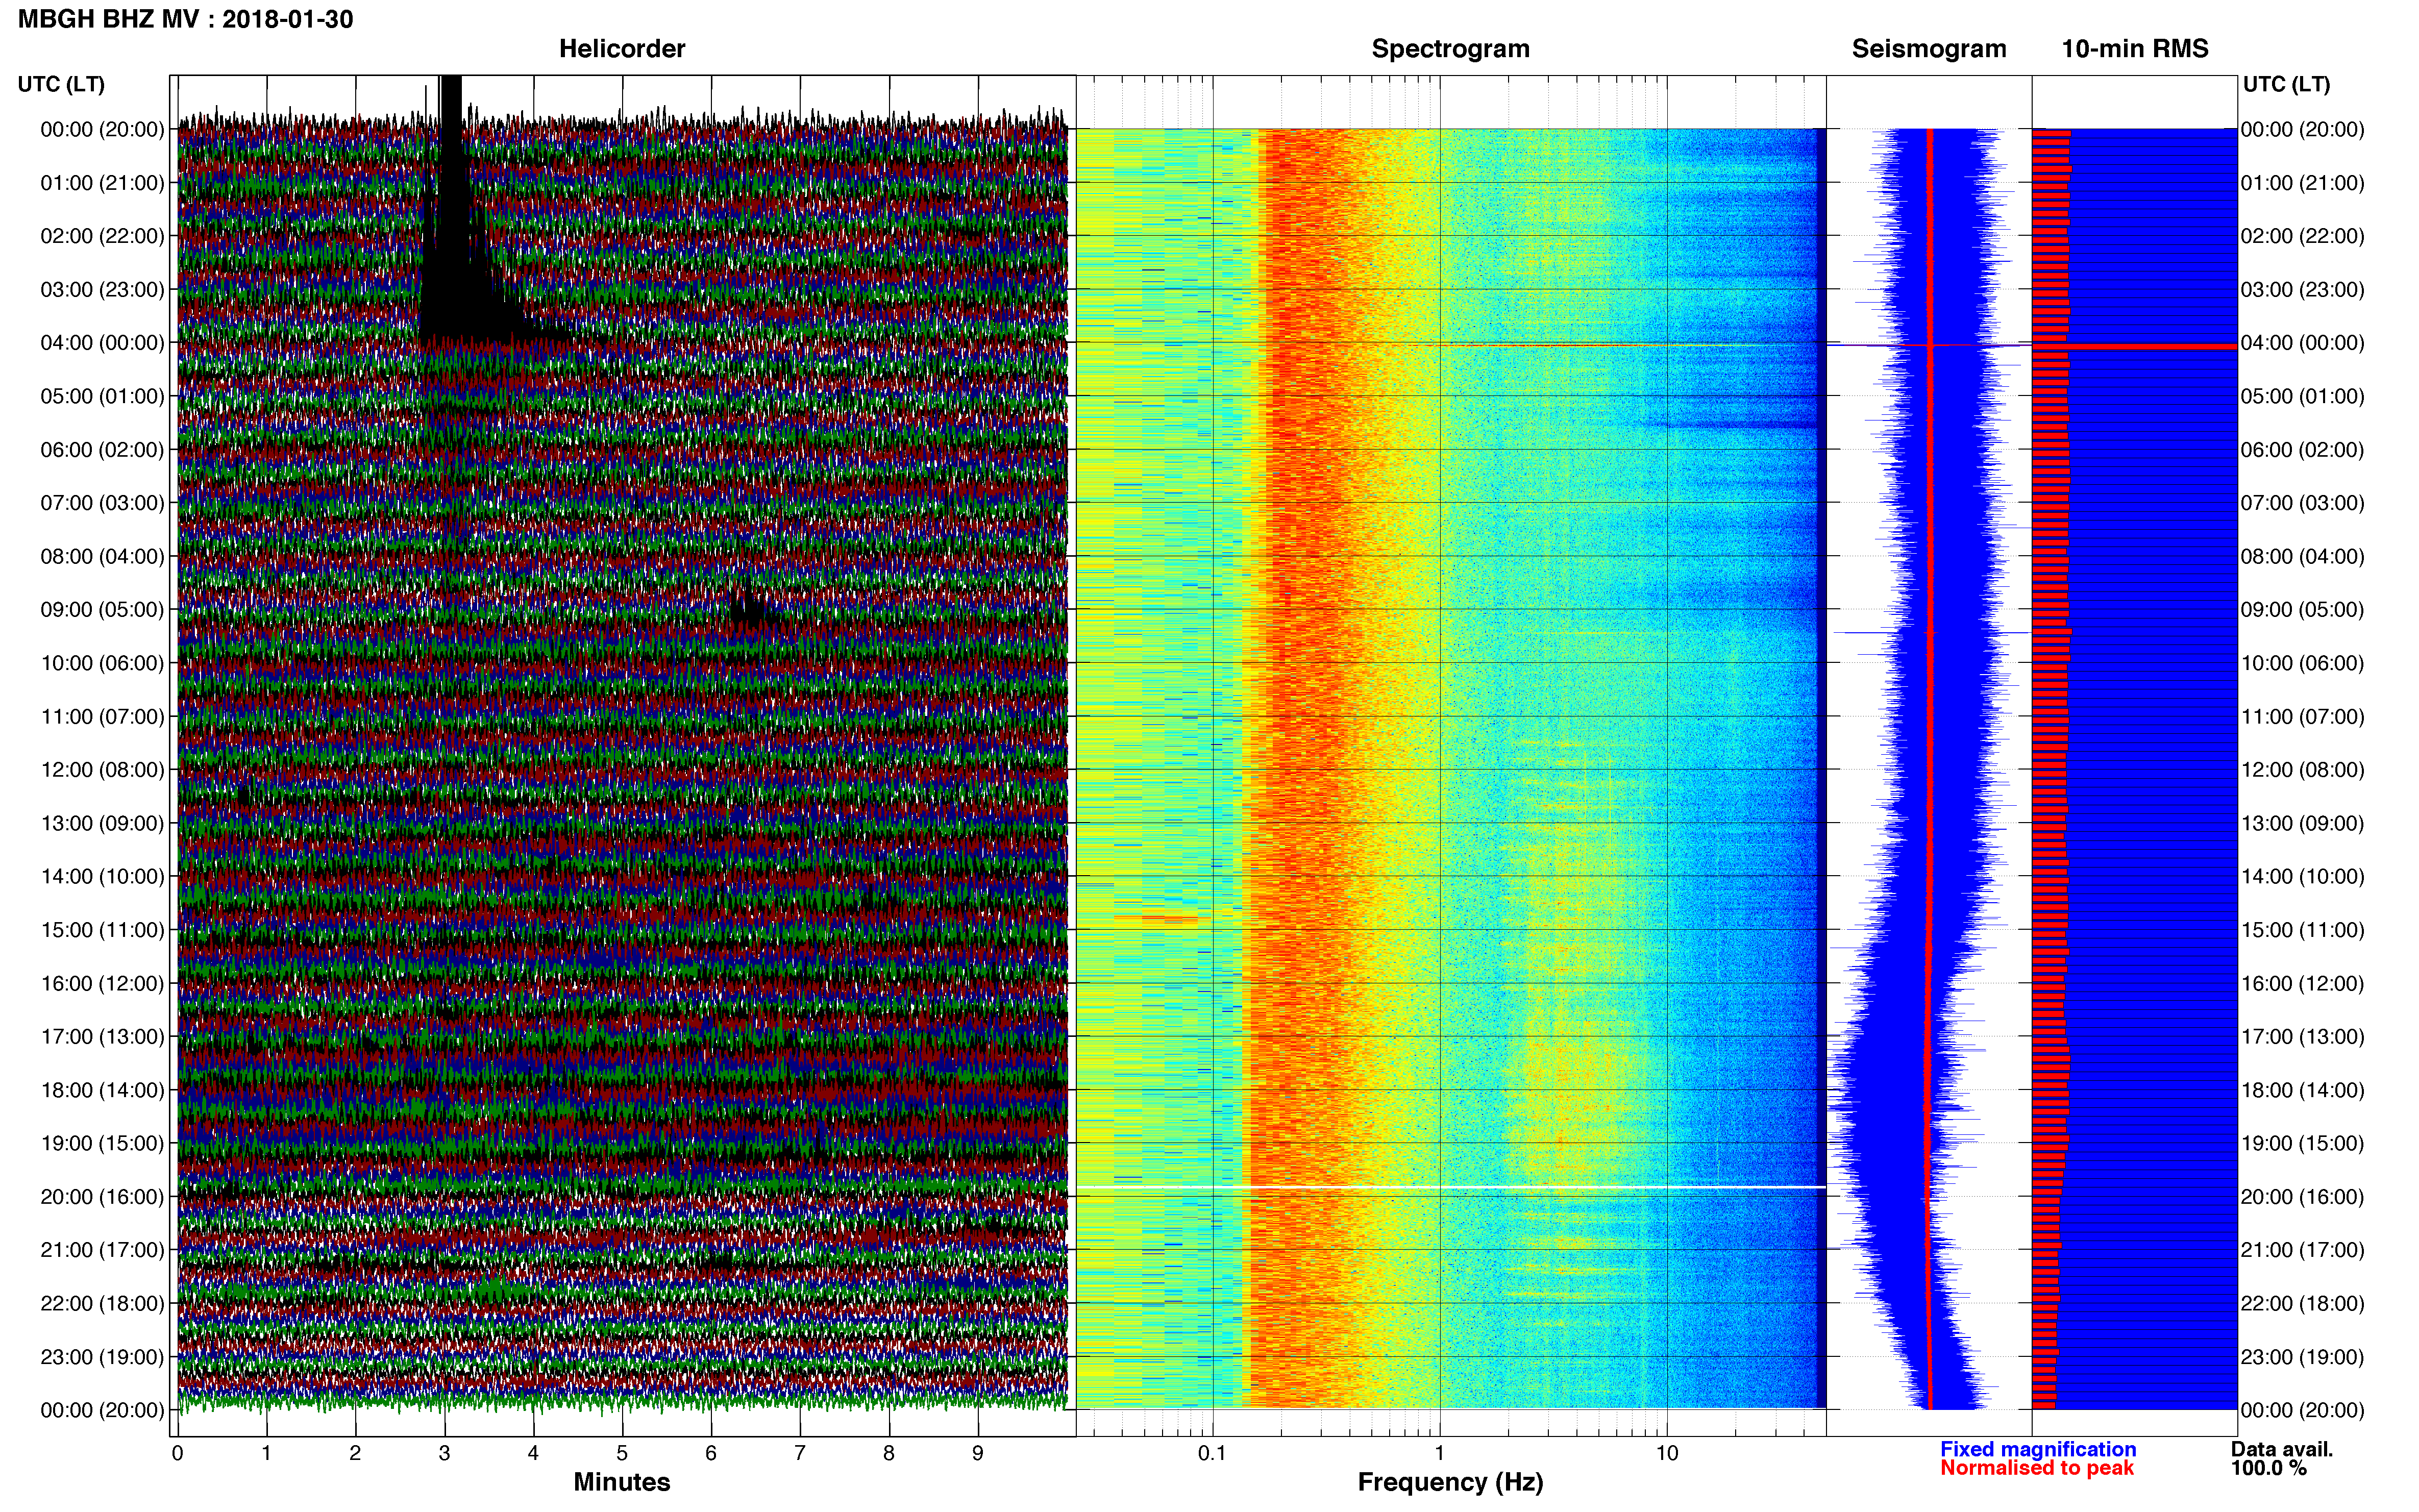Click the Data avail. label
The height and width of the screenshot is (1512, 2419).
tap(2282, 1449)
